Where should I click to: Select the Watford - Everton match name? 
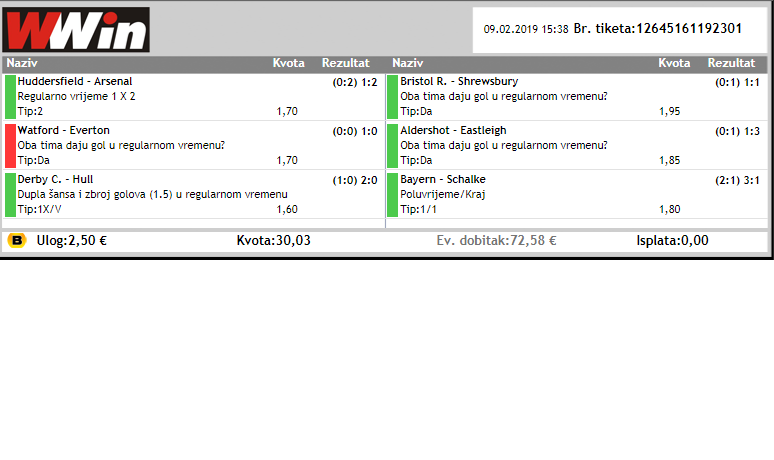point(64,130)
